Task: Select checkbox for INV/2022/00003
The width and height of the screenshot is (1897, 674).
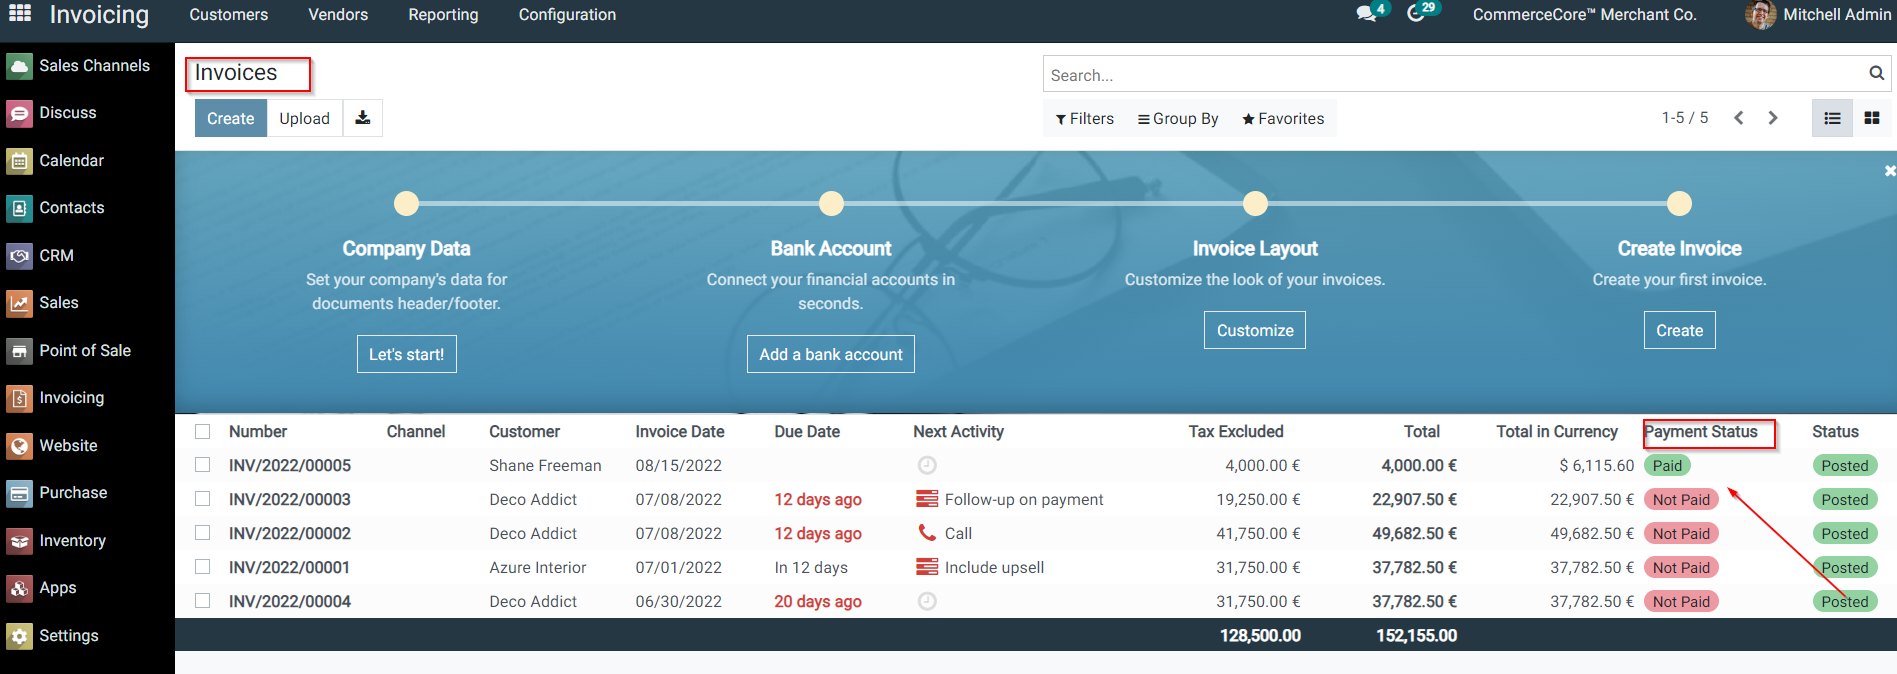Action: coord(203,499)
